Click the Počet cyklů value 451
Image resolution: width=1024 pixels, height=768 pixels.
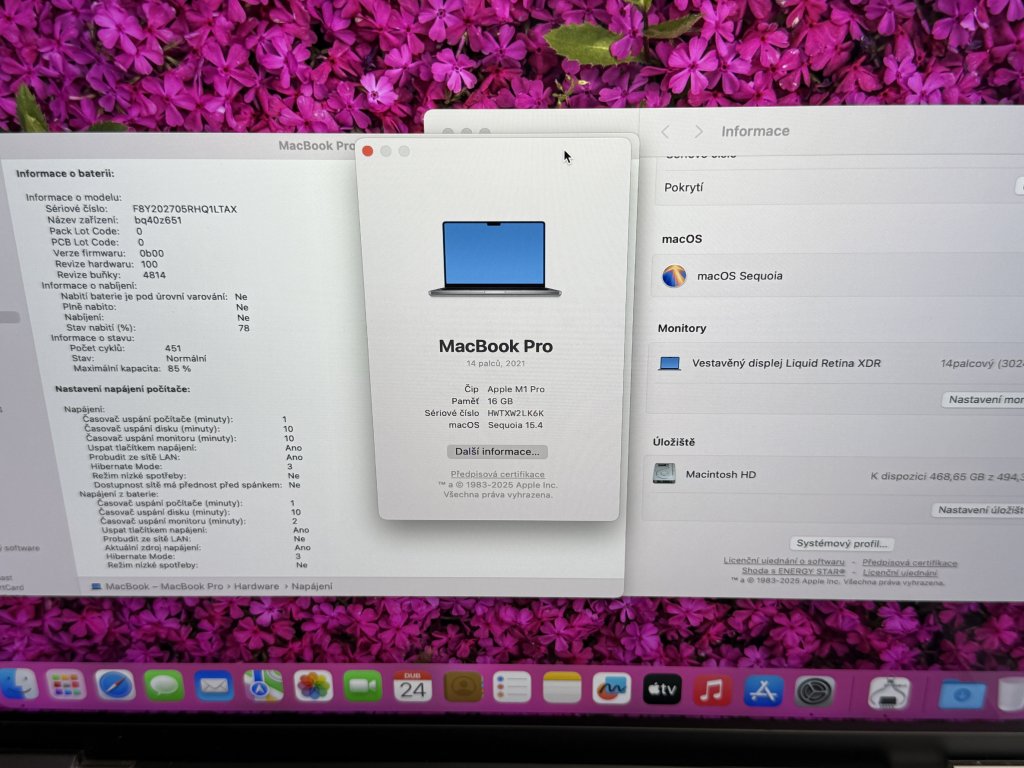(x=173, y=348)
